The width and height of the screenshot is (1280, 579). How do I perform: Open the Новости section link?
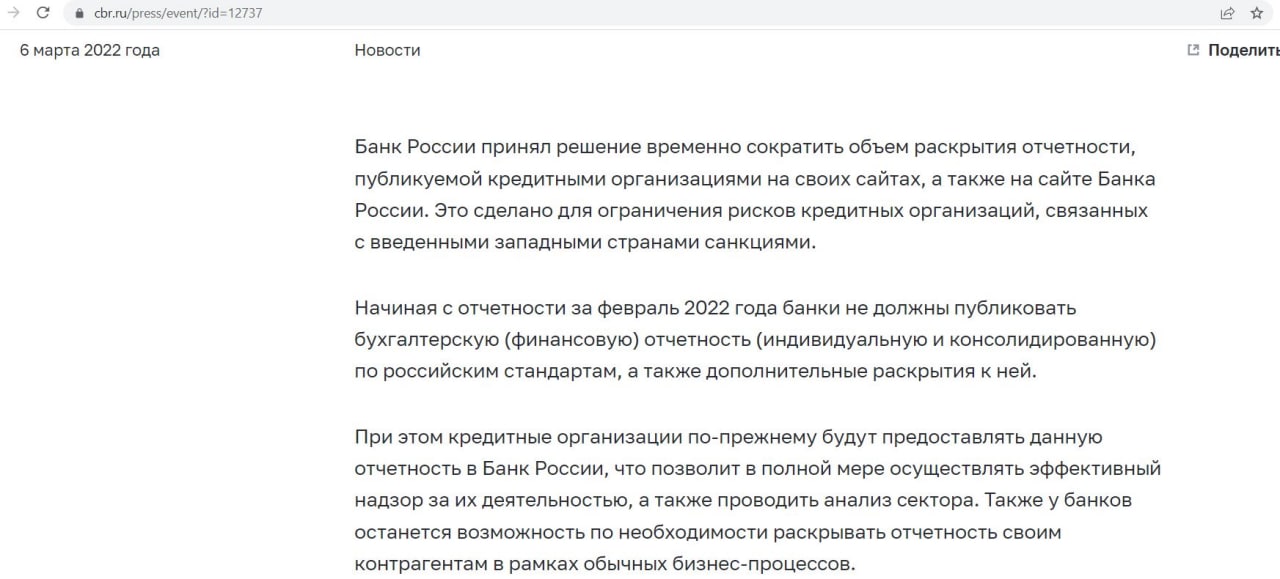pyautogui.click(x=387, y=50)
